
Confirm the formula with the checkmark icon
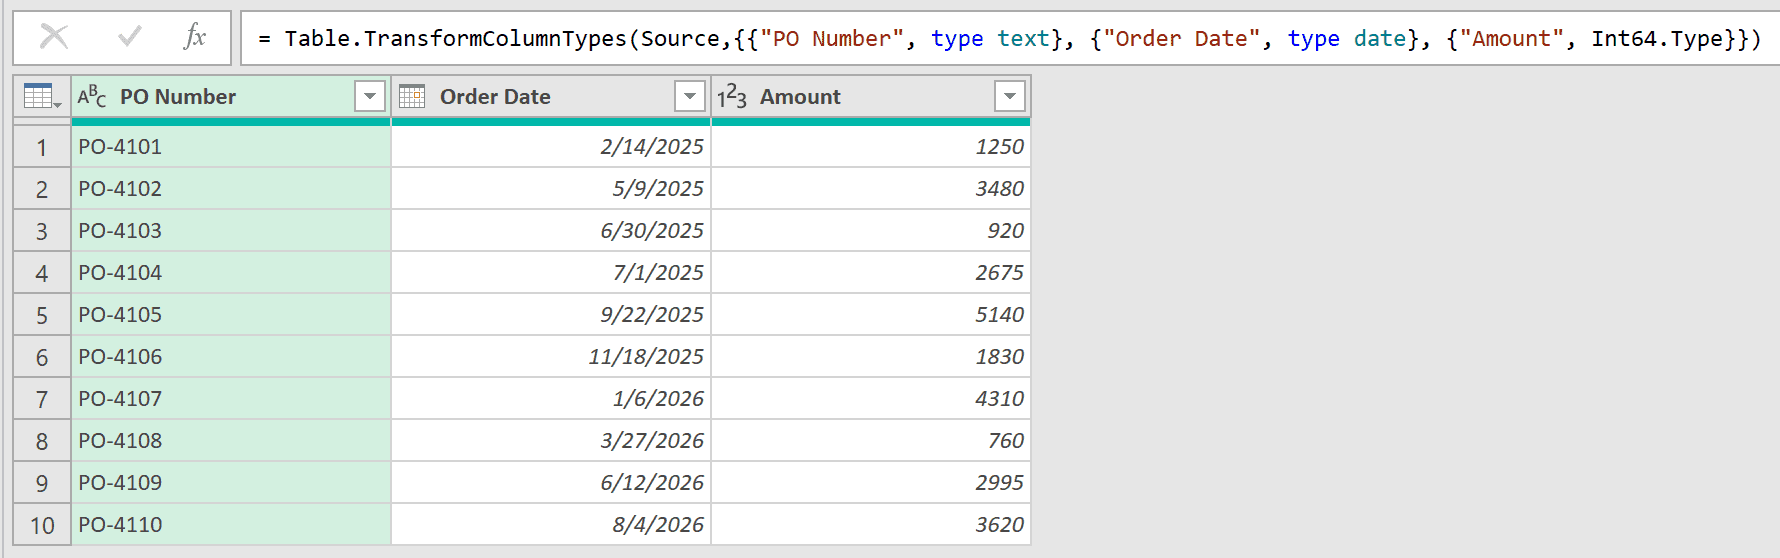tap(129, 38)
